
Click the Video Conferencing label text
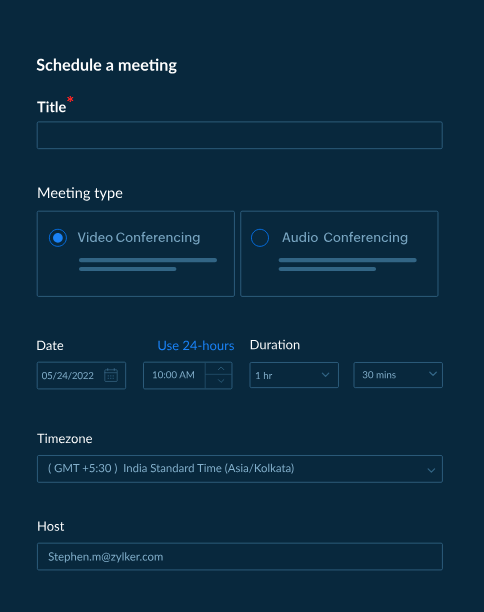point(139,237)
